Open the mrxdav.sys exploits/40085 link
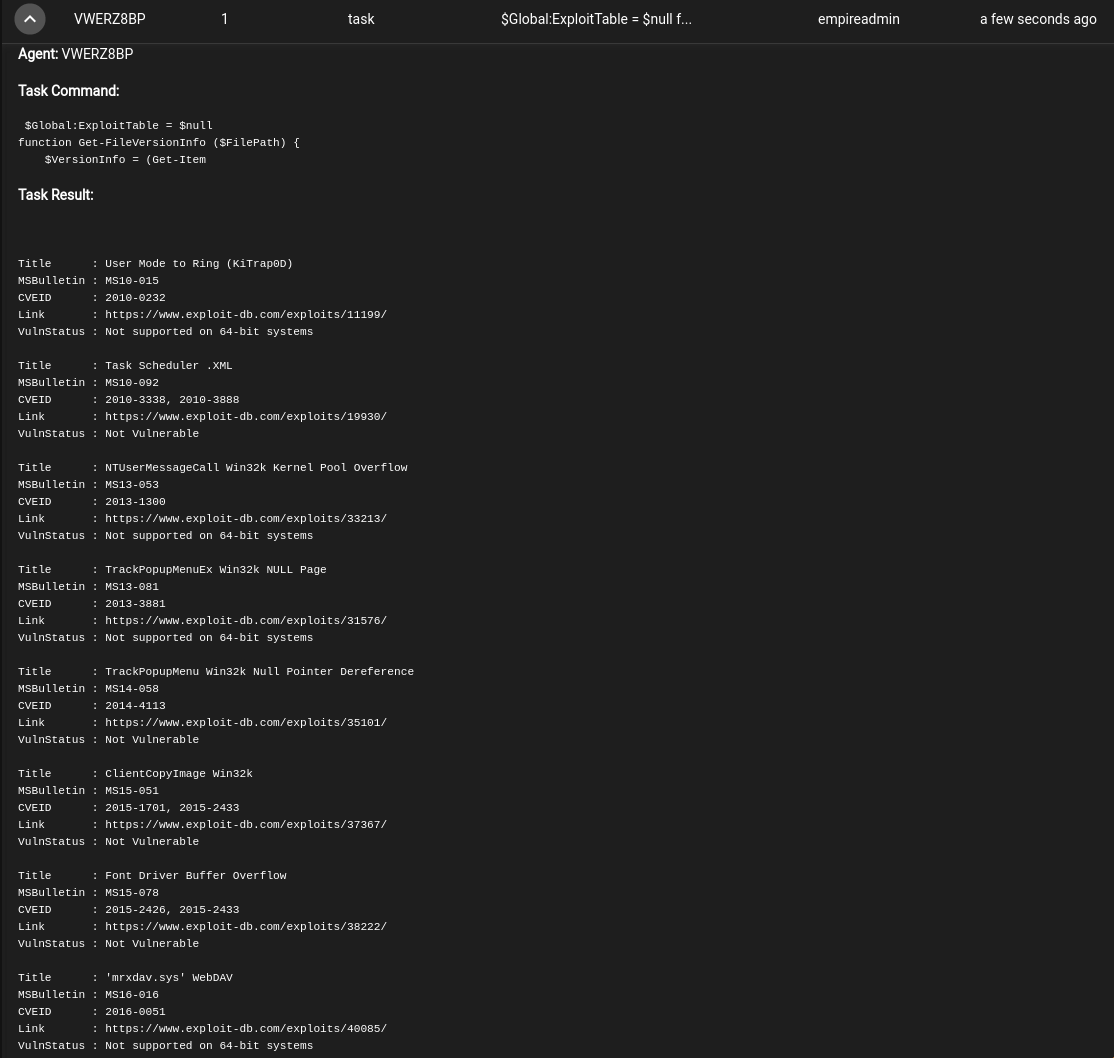Viewport: 1114px width, 1058px height. click(x=245, y=1029)
